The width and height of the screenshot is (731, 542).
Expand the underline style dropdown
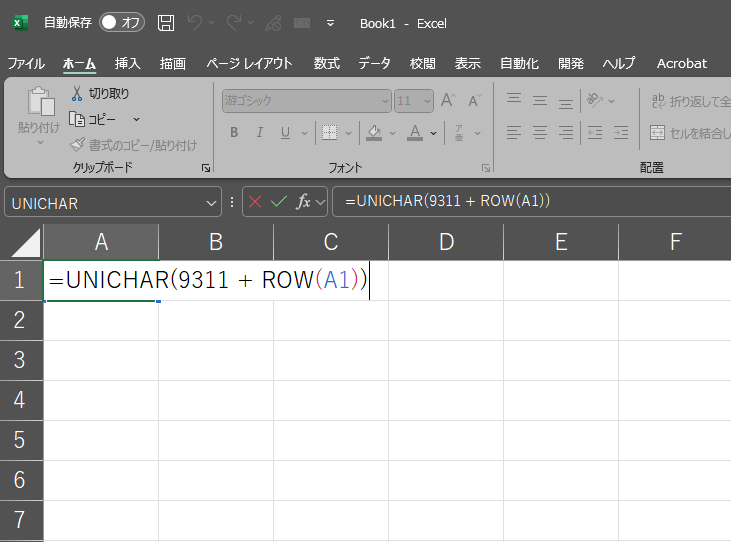tap(304, 133)
